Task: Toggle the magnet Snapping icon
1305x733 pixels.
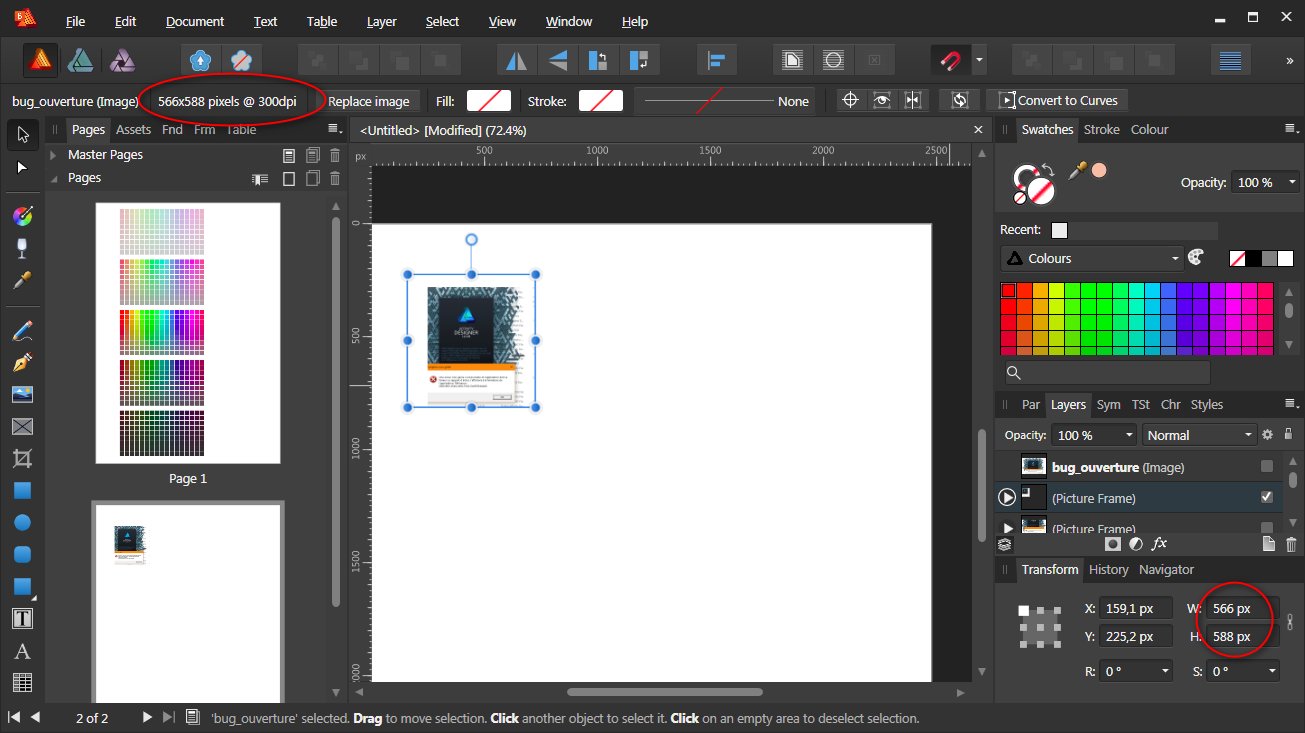Action: click(x=950, y=60)
